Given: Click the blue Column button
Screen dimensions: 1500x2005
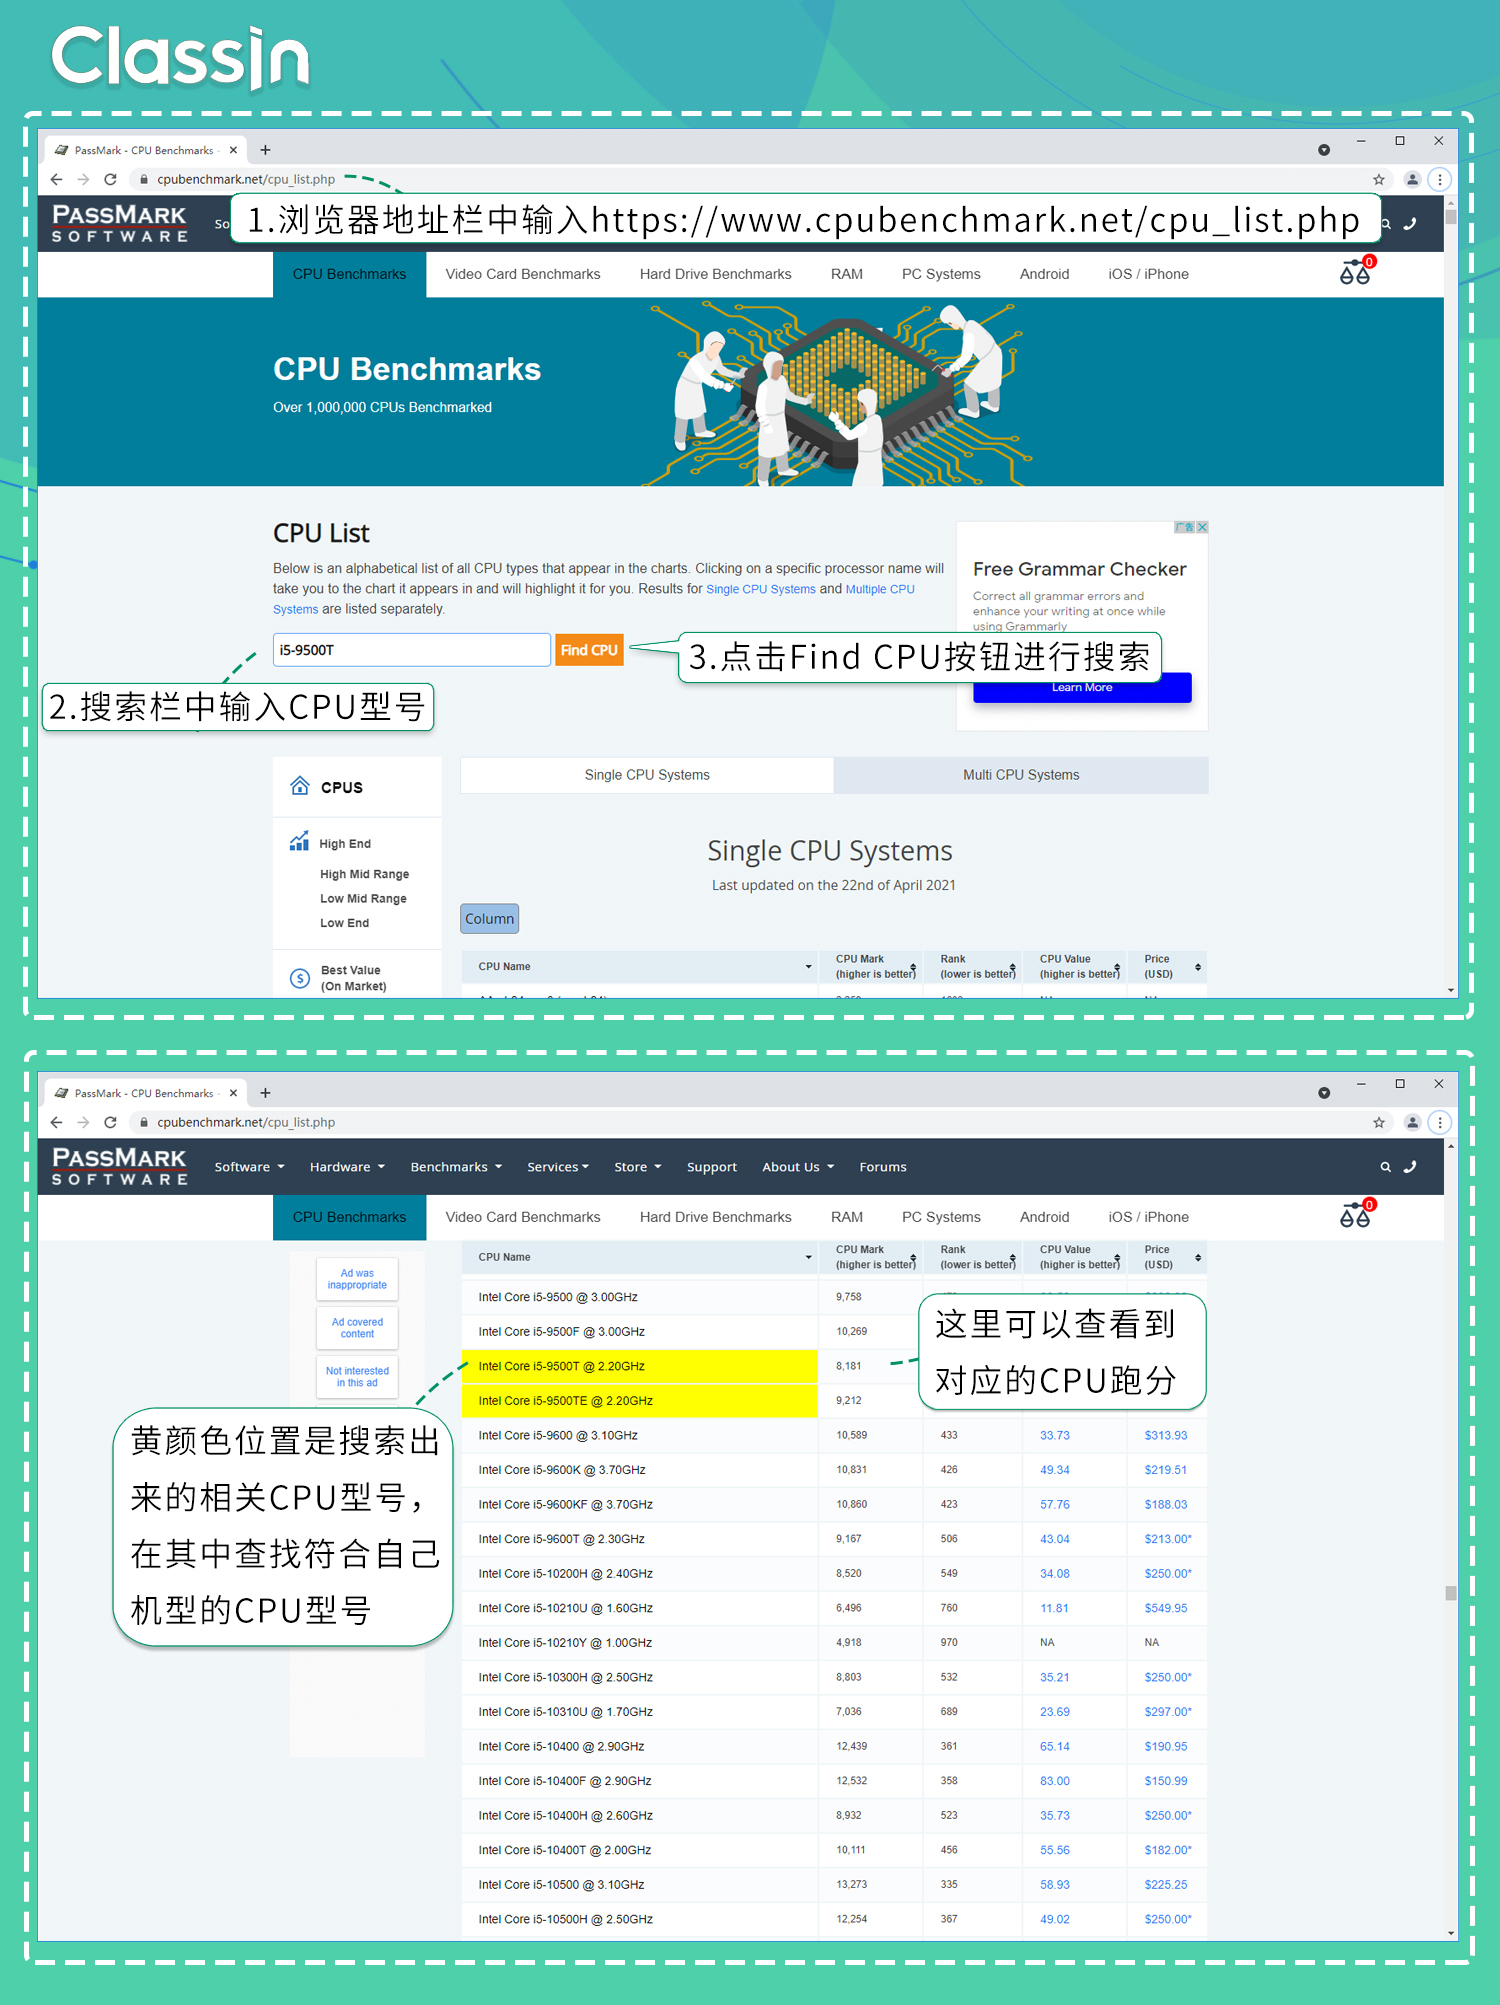Looking at the screenshot, I should (489, 919).
